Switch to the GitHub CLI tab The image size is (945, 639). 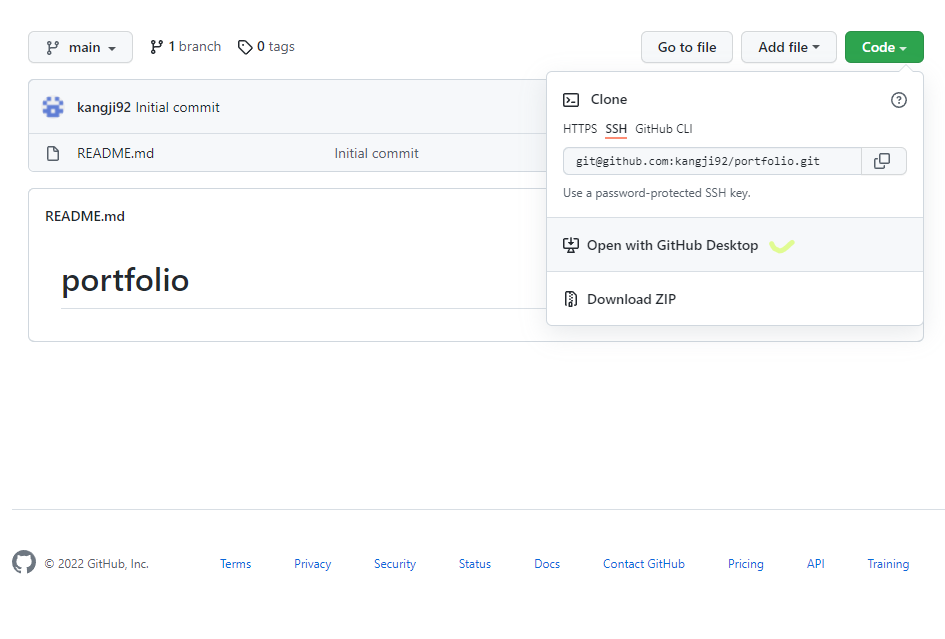664,128
